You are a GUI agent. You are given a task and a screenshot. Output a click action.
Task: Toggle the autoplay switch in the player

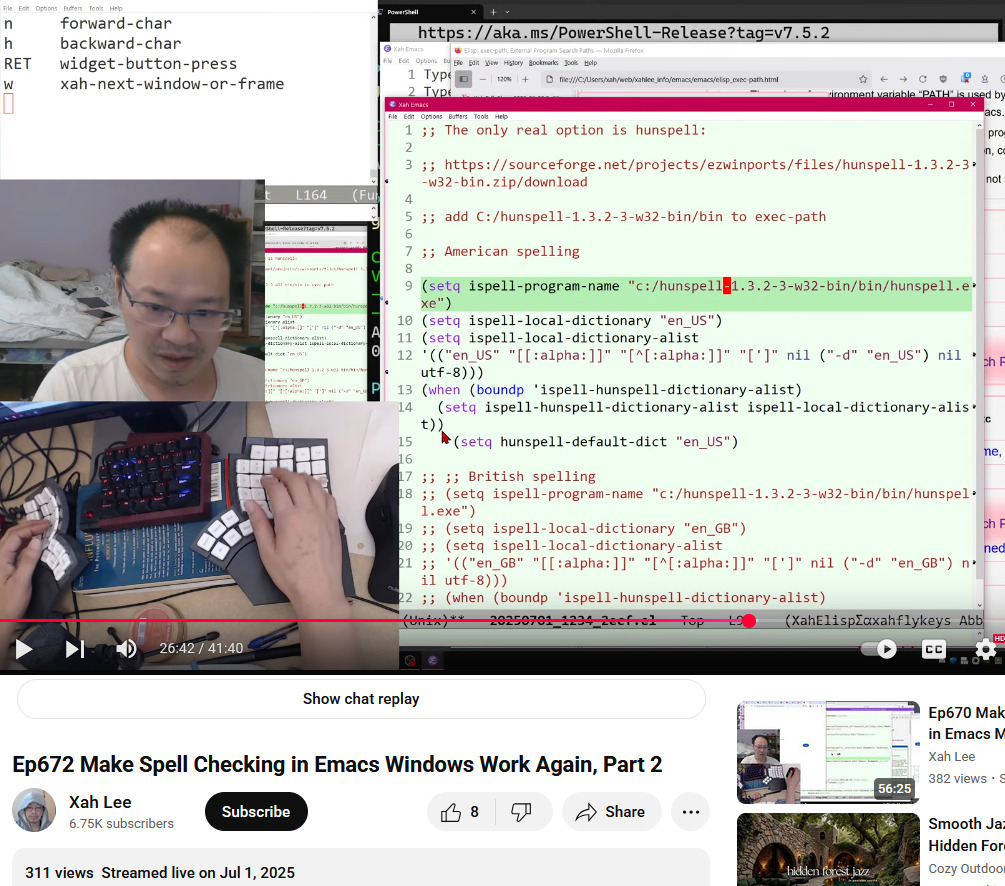(879, 649)
